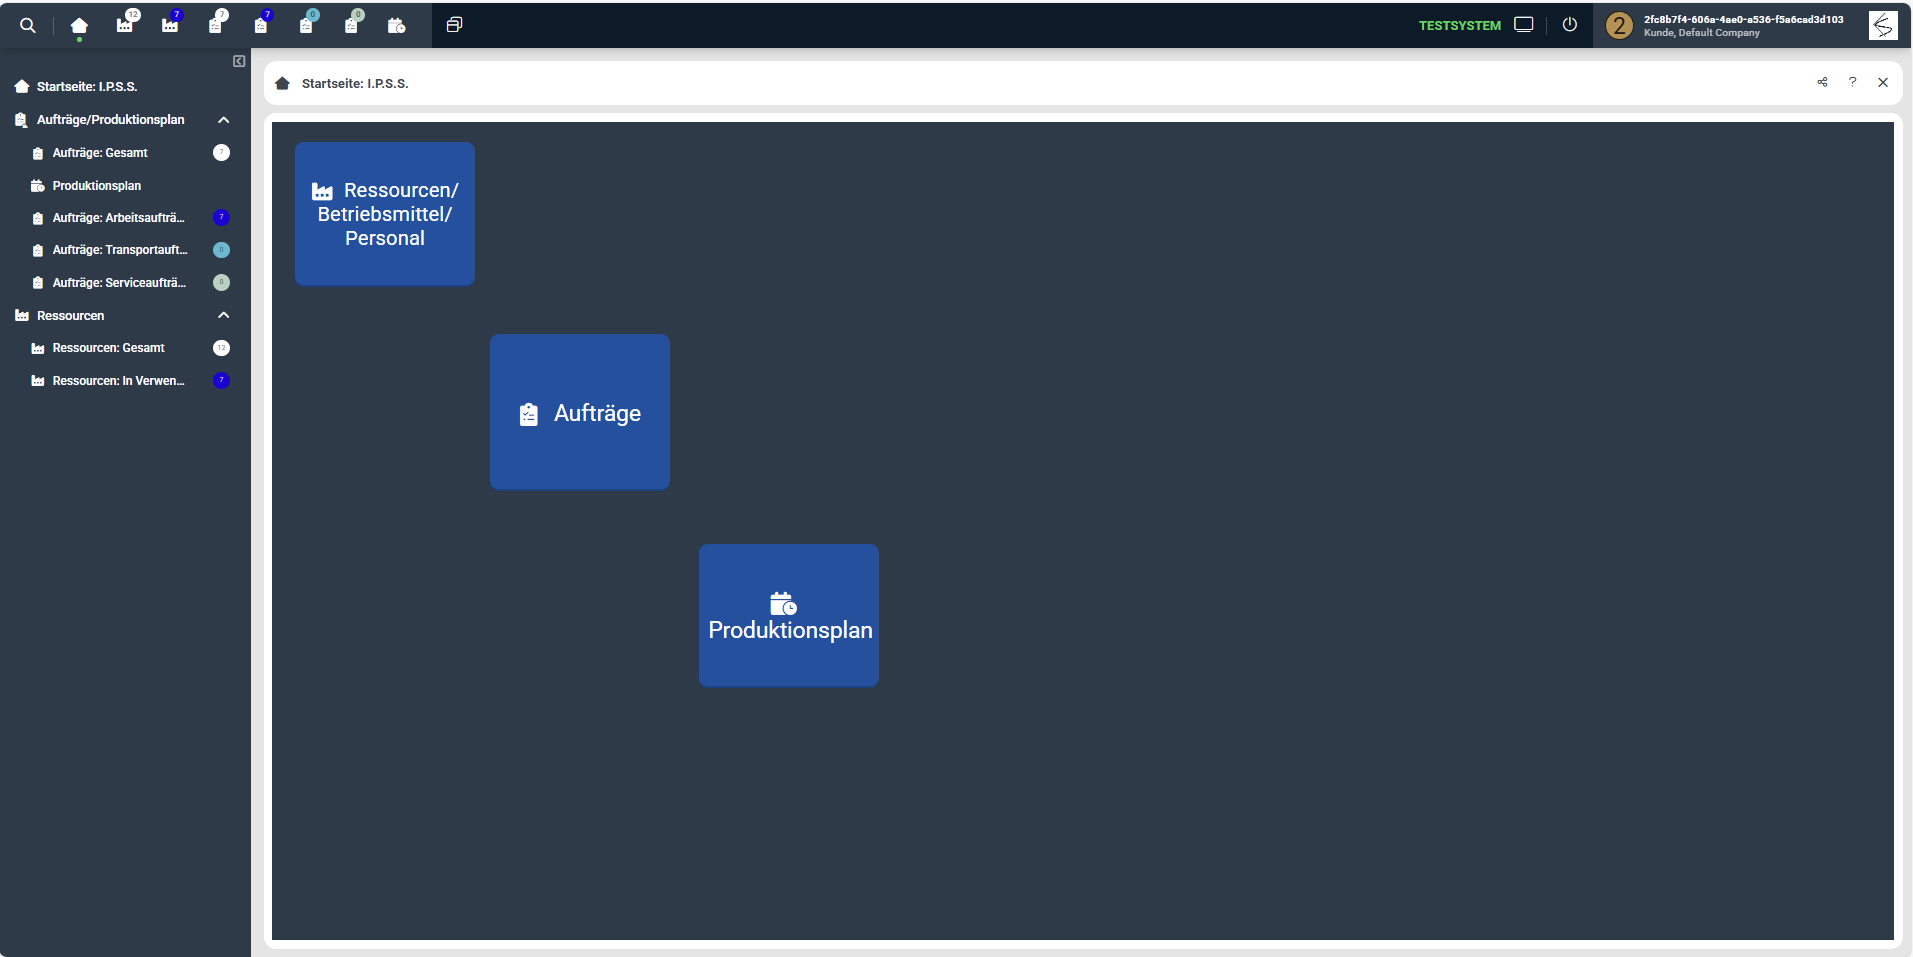Click the search magnifier icon
This screenshot has width=1913, height=957.
click(x=28, y=26)
